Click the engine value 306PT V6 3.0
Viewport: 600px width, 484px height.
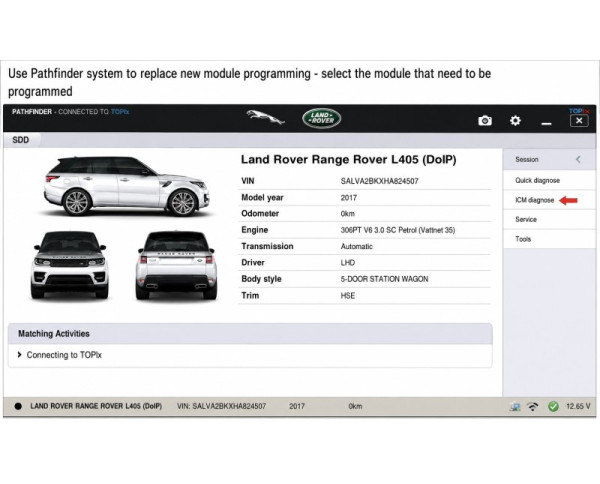(x=398, y=230)
